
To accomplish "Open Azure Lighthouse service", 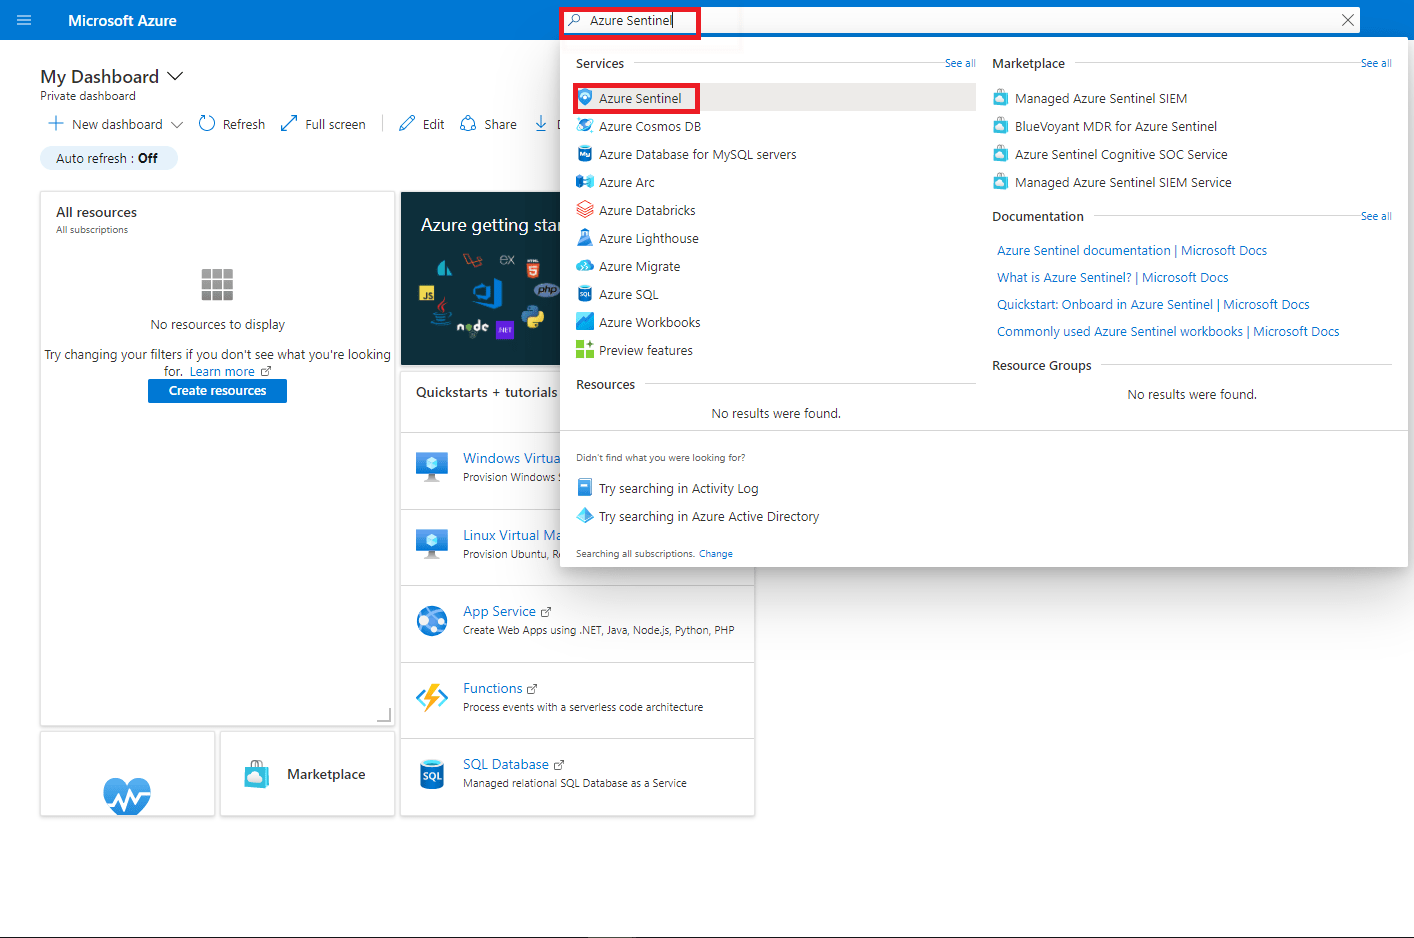I will tap(648, 237).
